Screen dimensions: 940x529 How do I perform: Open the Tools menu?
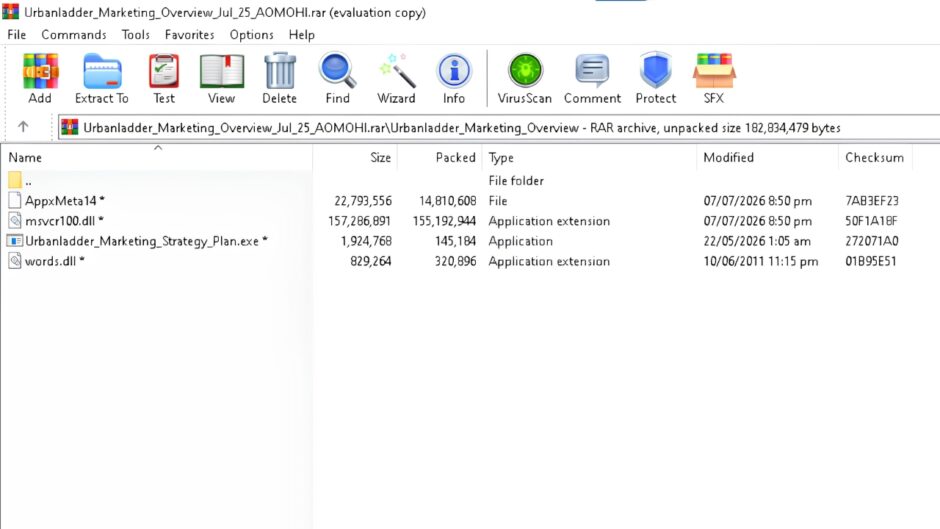click(x=135, y=35)
